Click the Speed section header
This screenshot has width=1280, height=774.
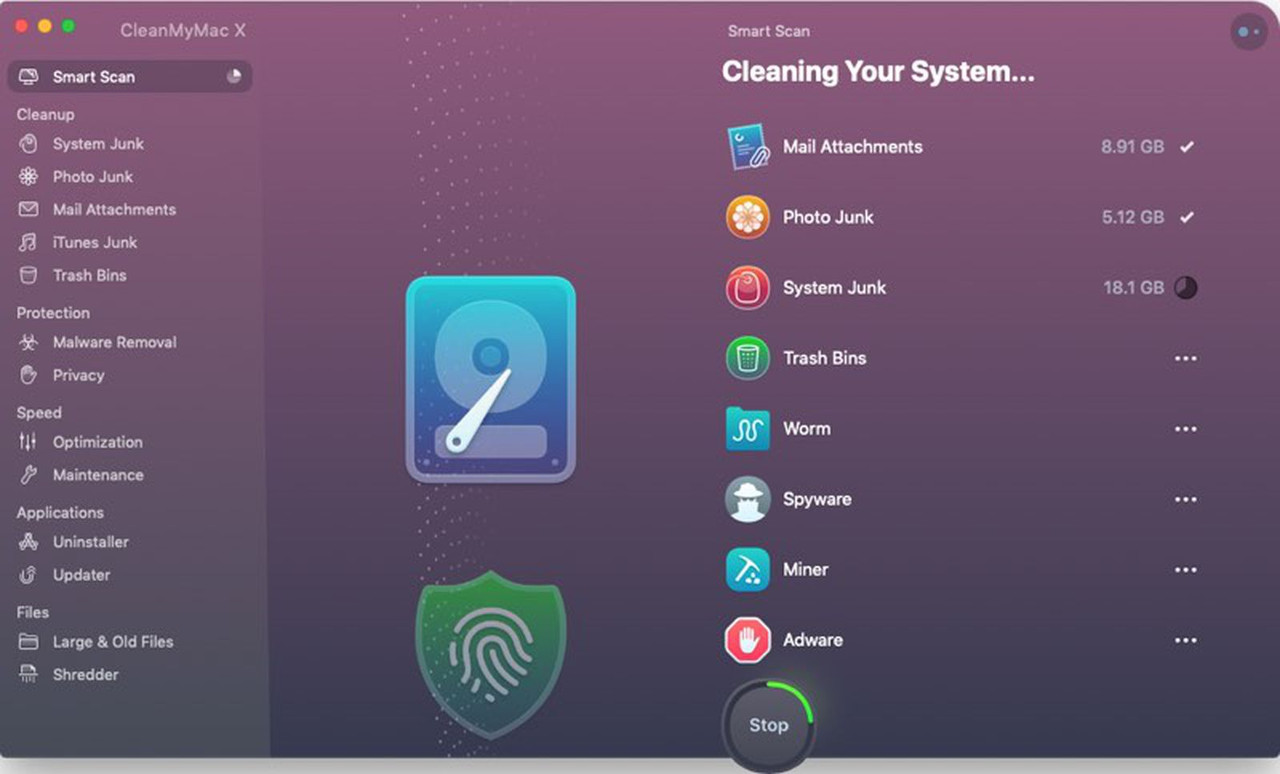(x=39, y=413)
